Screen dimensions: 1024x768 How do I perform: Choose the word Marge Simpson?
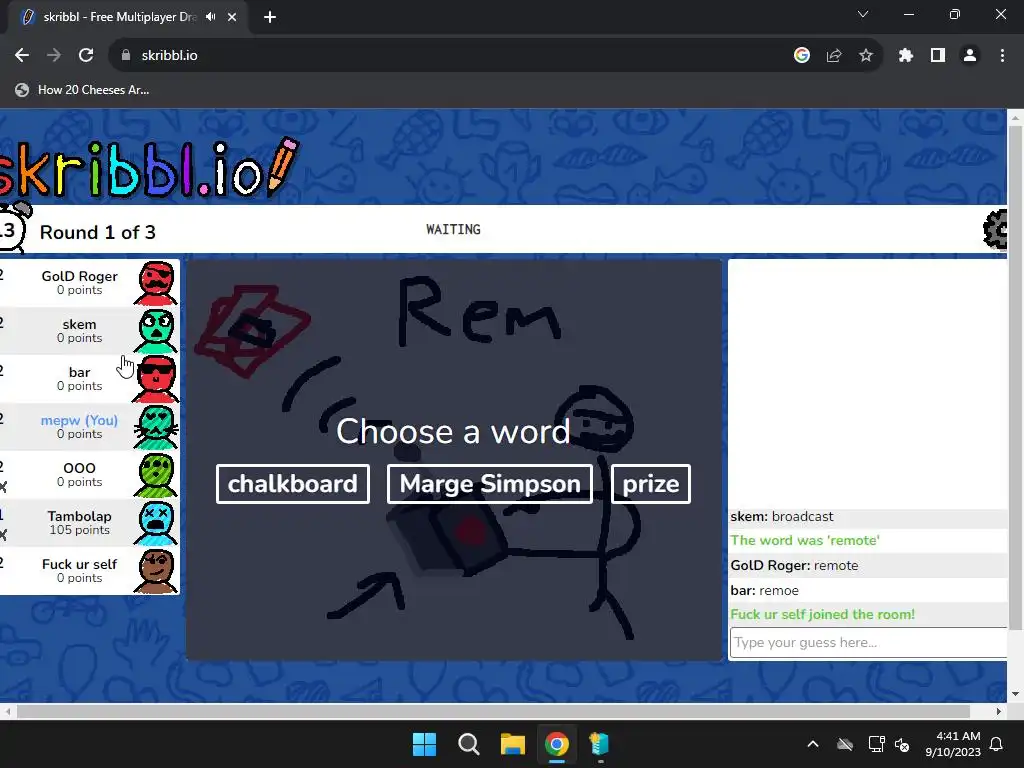[x=490, y=484]
